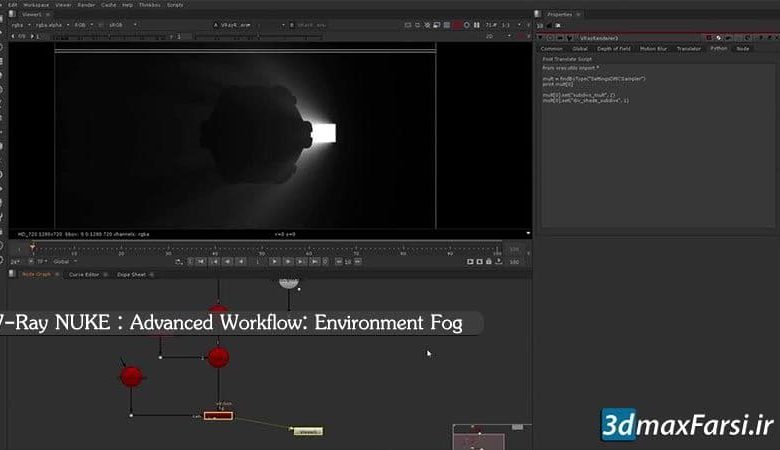Select the Properties panel tab
Viewport: 780px width, 450px height.
click(x=560, y=14)
